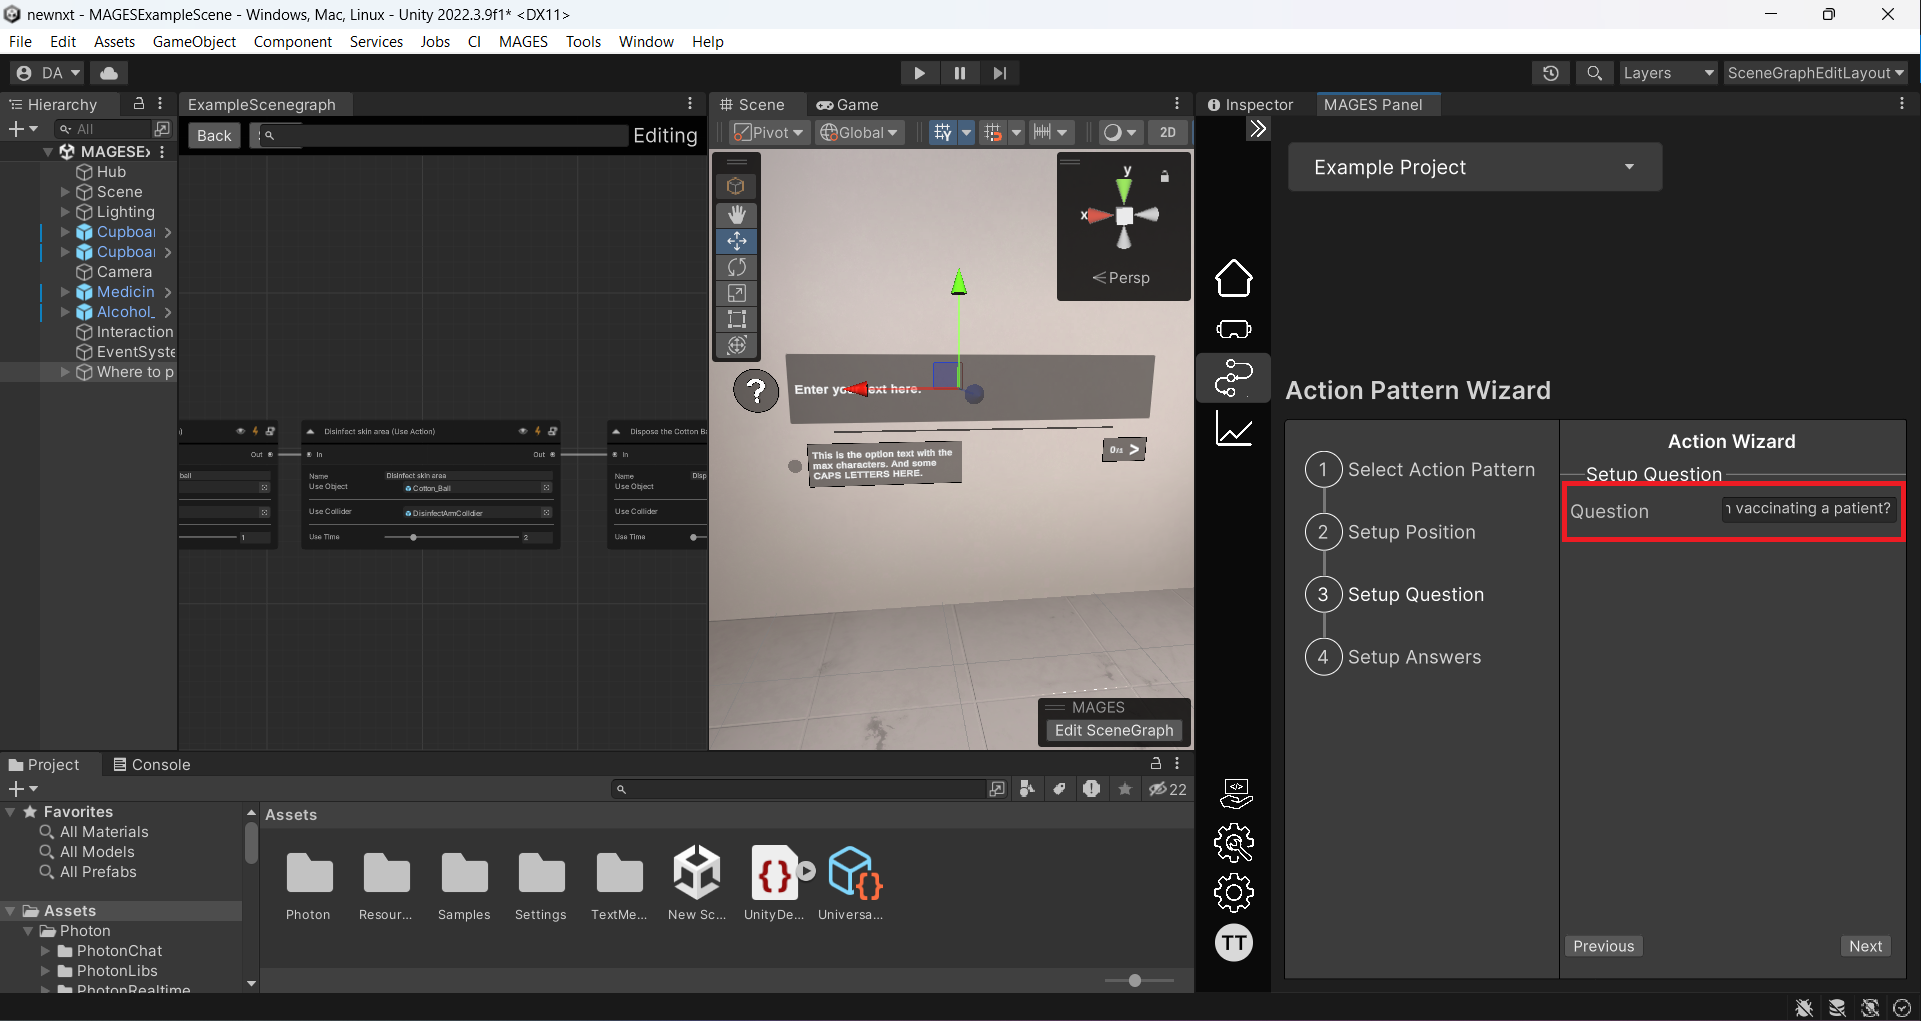Open the SceneGraphEditLayout layout dropdown

point(1815,73)
